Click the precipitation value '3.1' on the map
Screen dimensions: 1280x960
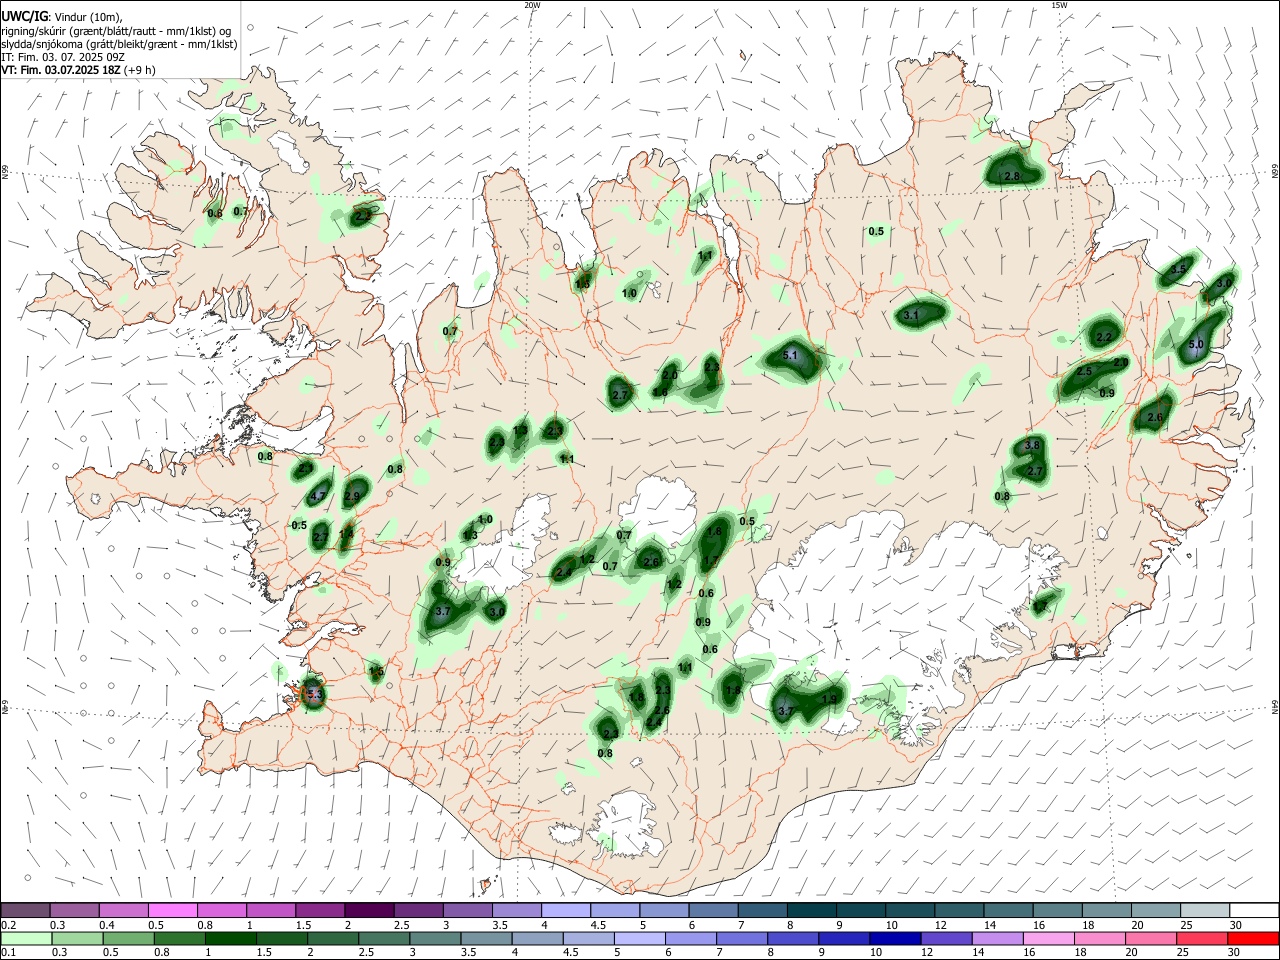pyautogui.click(x=911, y=315)
